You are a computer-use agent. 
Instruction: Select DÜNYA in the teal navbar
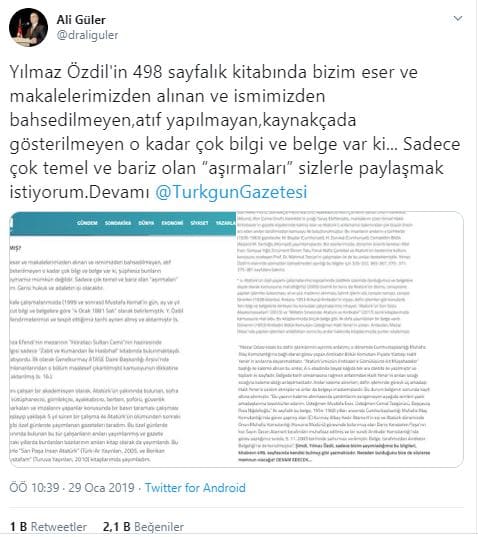tap(146, 223)
